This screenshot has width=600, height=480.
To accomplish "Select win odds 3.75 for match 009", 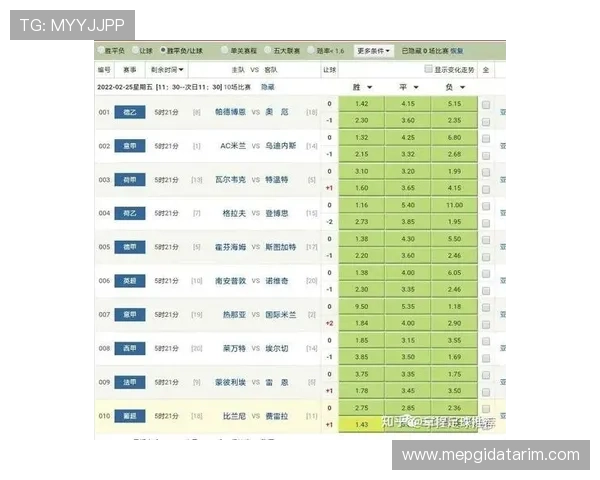I will click(x=362, y=374).
